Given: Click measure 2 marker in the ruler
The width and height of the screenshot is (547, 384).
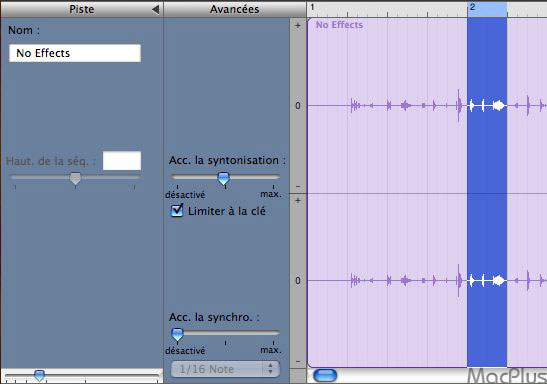Looking at the screenshot, I should point(472,7).
